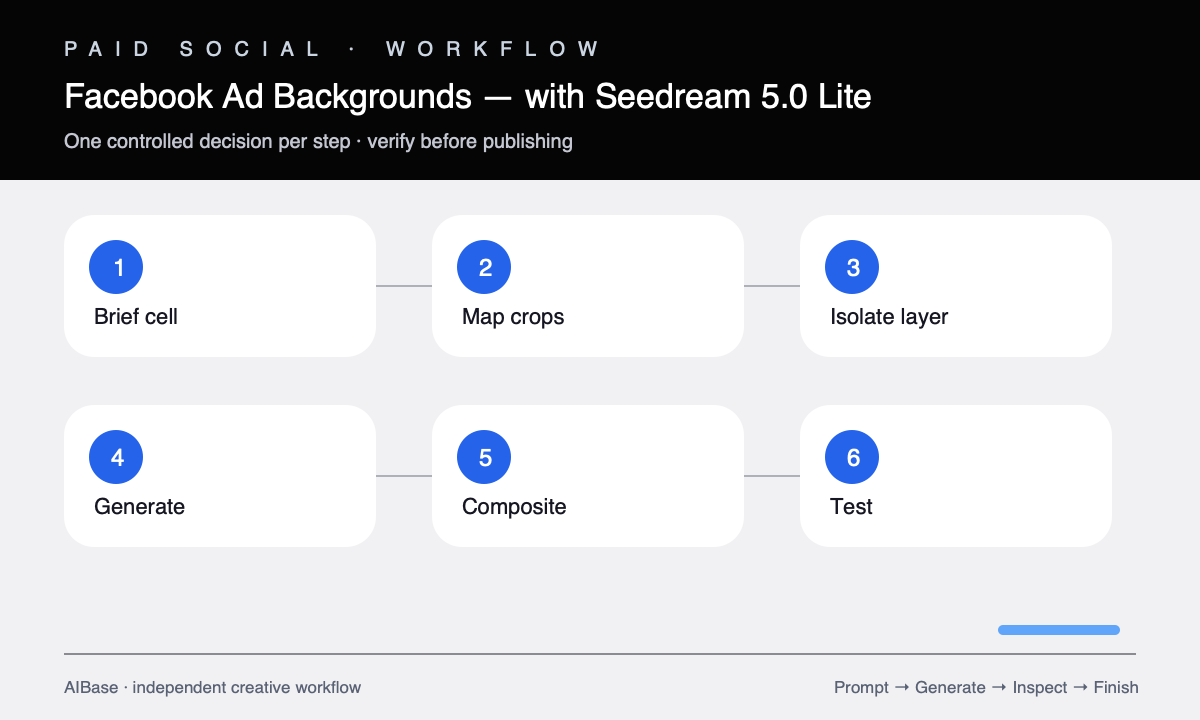
Task: Click the 'AIBase · independent creative workflow' footer
Action: [212, 687]
